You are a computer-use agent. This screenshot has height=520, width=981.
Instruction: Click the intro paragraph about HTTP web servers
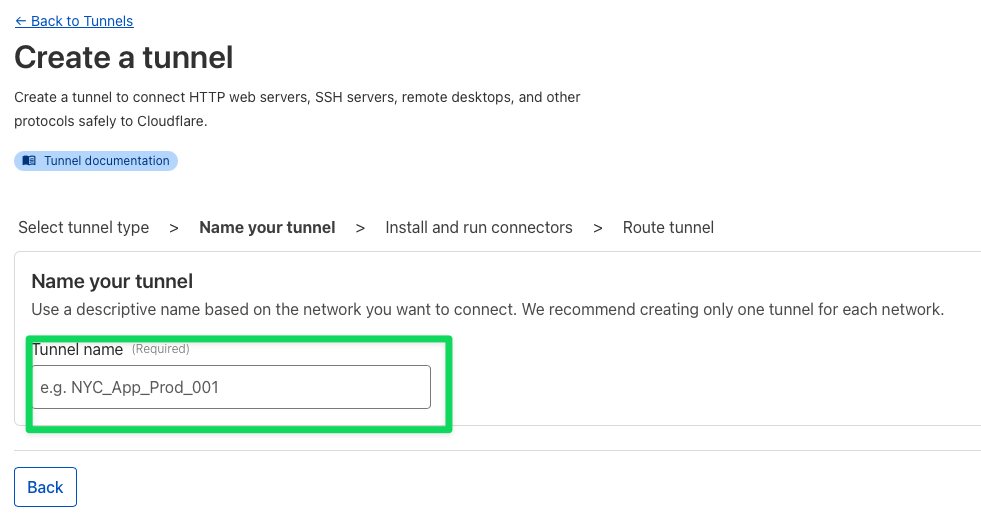[x=297, y=109]
